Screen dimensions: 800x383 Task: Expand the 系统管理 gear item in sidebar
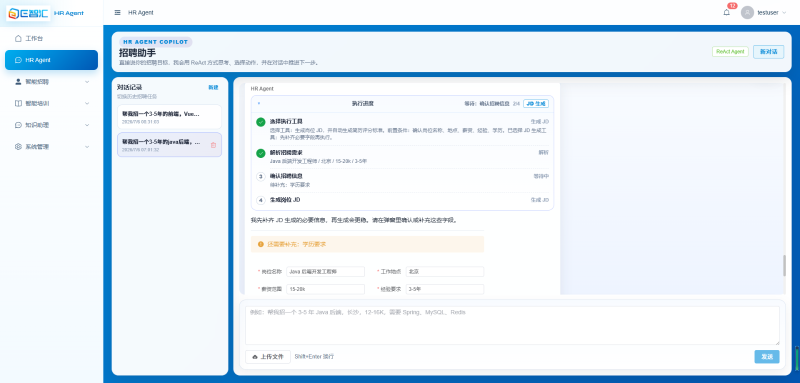pyautogui.click(x=52, y=146)
